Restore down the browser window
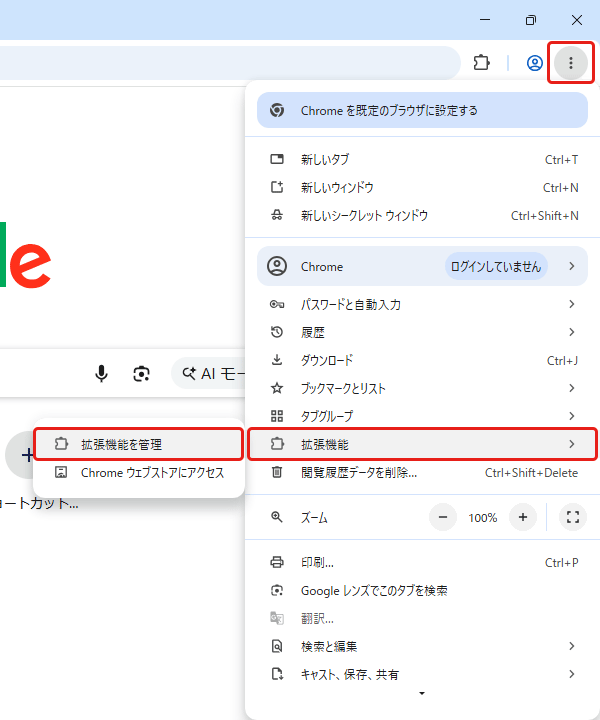600x720 pixels. tap(531, 20)
